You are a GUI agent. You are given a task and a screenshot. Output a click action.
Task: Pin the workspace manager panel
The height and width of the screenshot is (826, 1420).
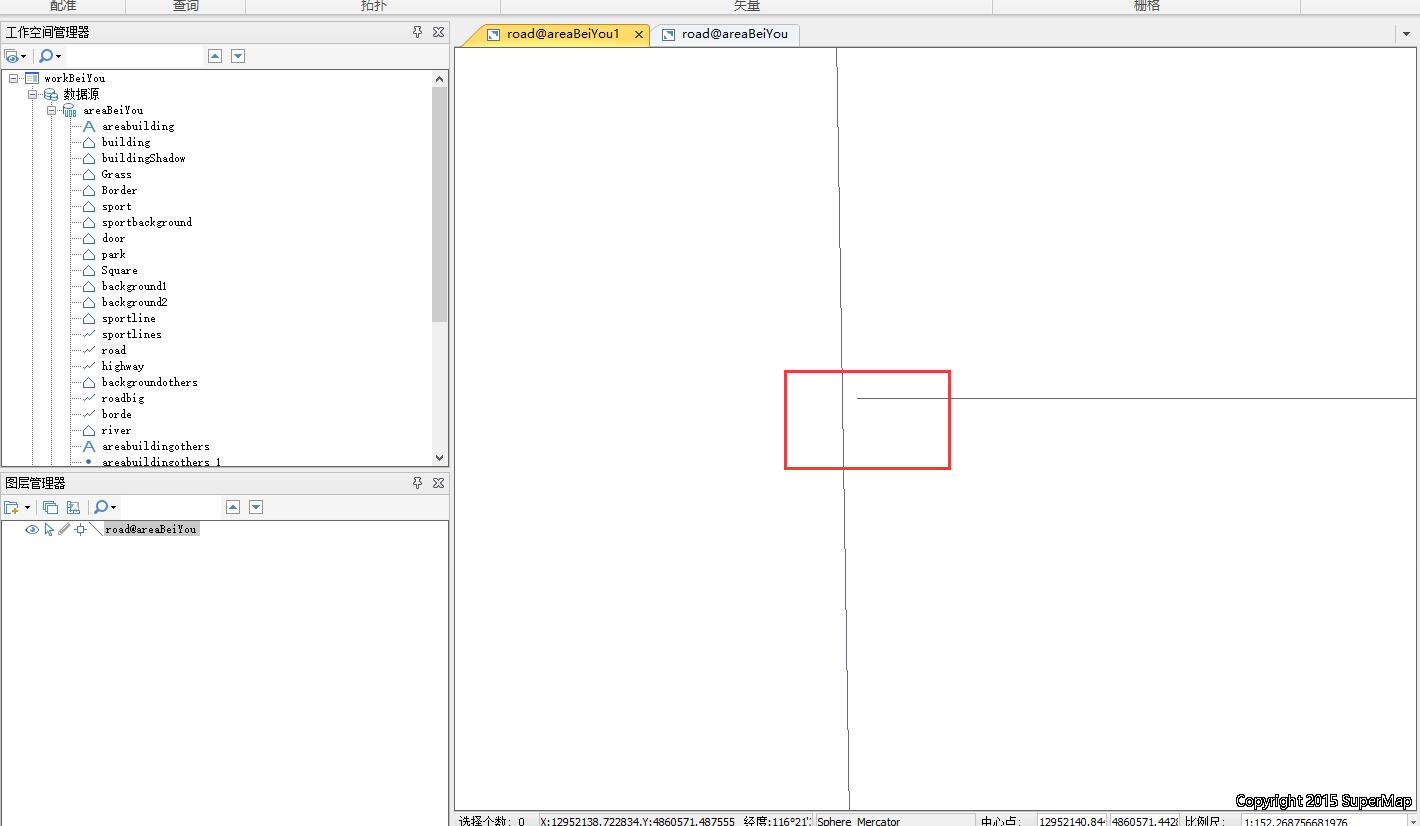point(418,32)
